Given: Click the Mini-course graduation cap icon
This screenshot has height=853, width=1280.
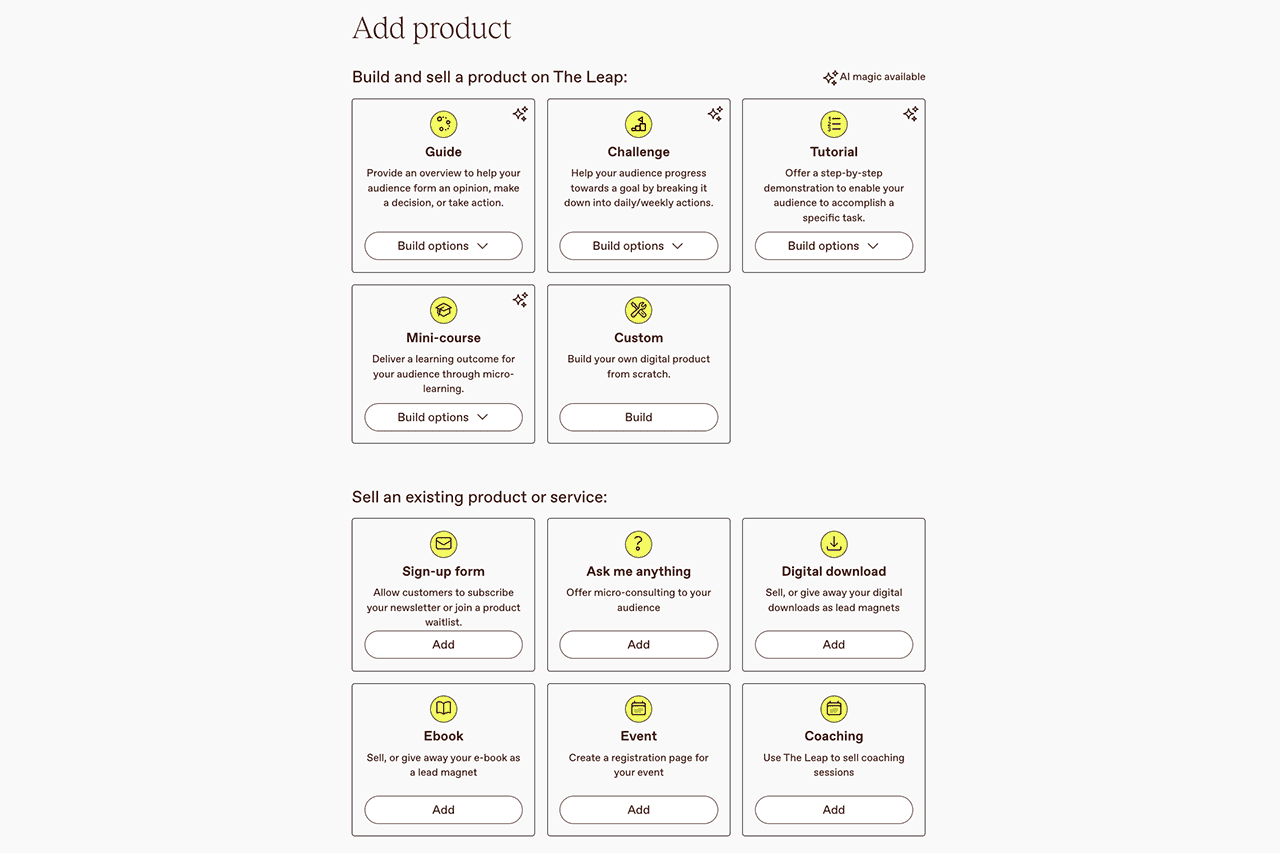Looking at the screenshot, I should (443, 310).
